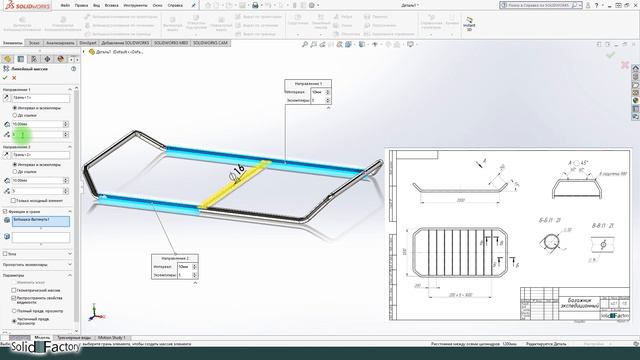
Task: Reverse Direction 2 with arrow icon
Action: [x=6, y=155]
